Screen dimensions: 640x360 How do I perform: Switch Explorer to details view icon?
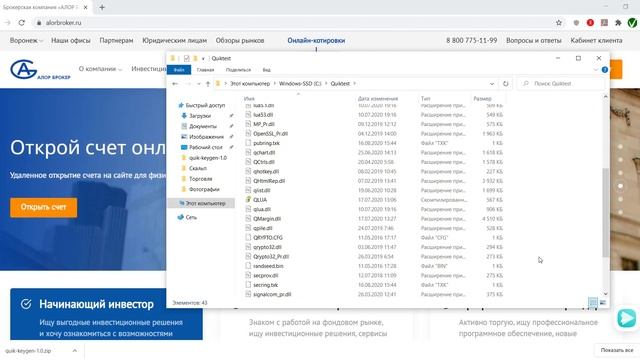(593, 302)
